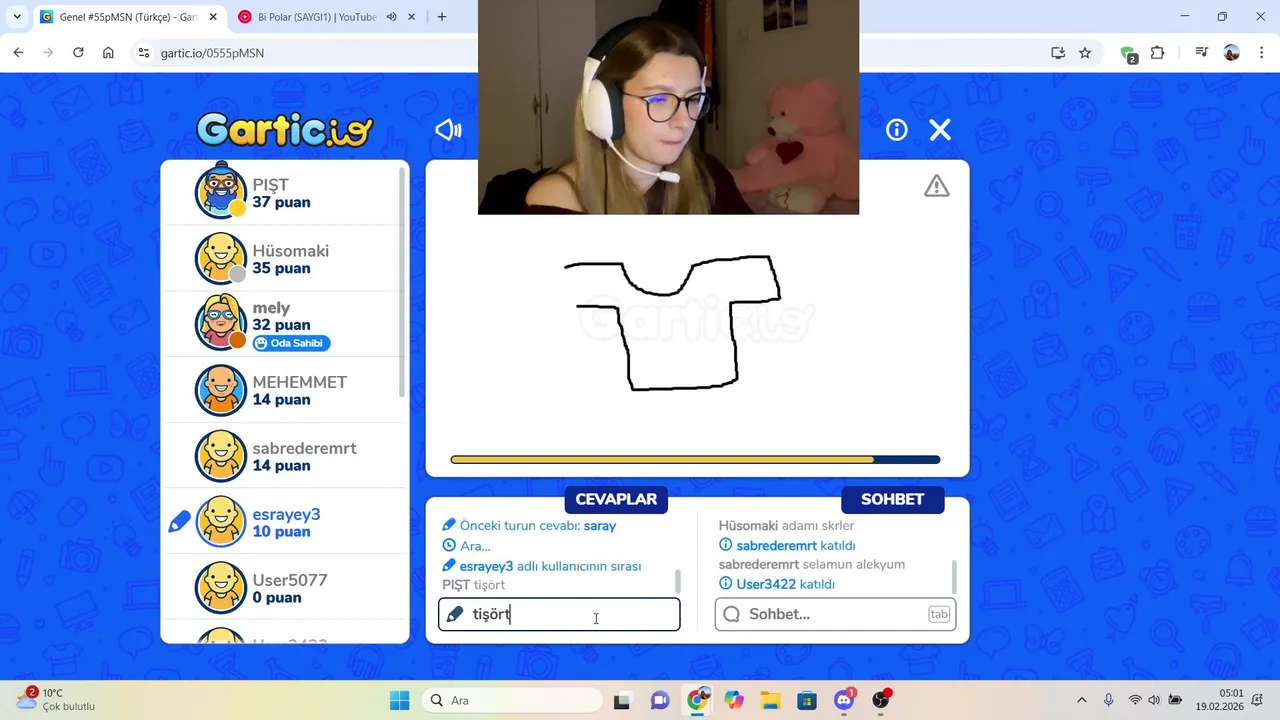Click the answers panel scrollbar
Screen dimensions: 1280x720
point(678,580)
